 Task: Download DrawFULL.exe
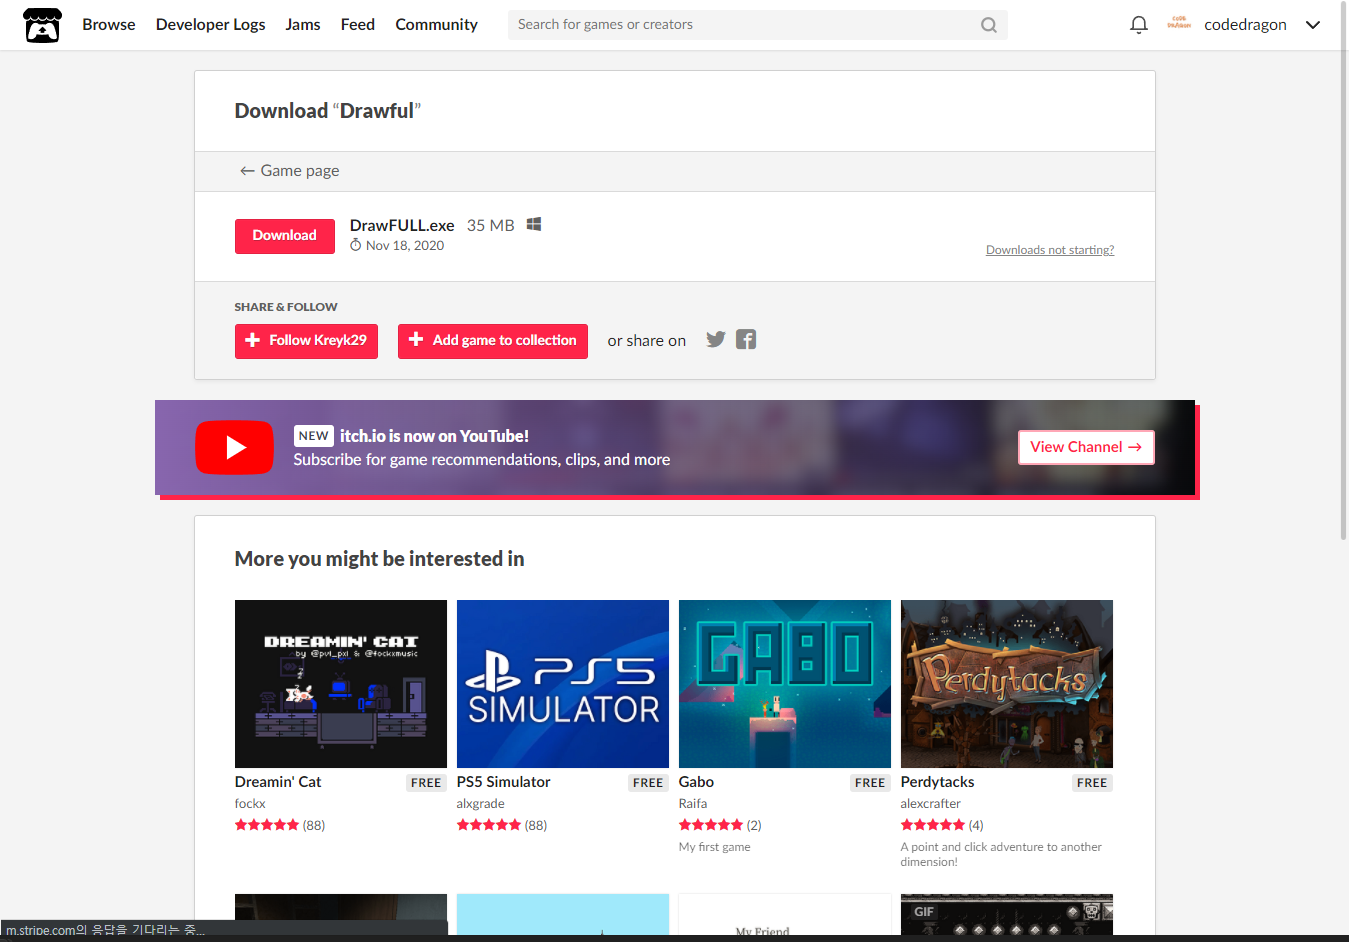tap(285, 236)
